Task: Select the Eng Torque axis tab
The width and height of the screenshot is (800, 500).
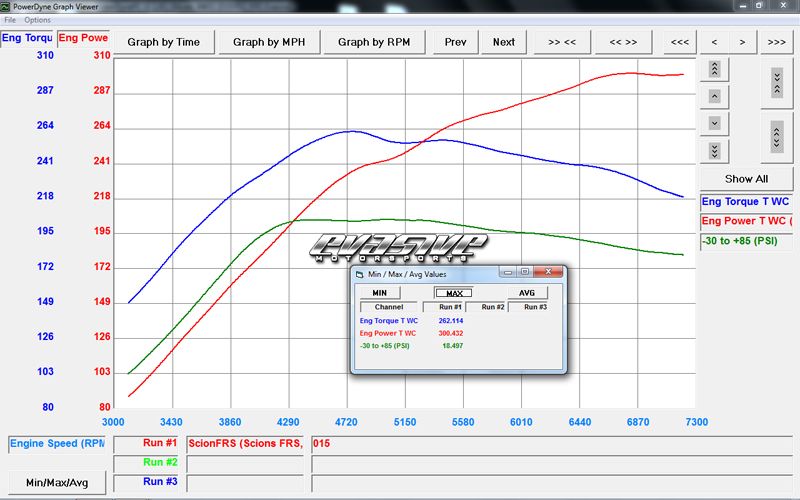Action: pyautogui.click(x=27, y=38)
